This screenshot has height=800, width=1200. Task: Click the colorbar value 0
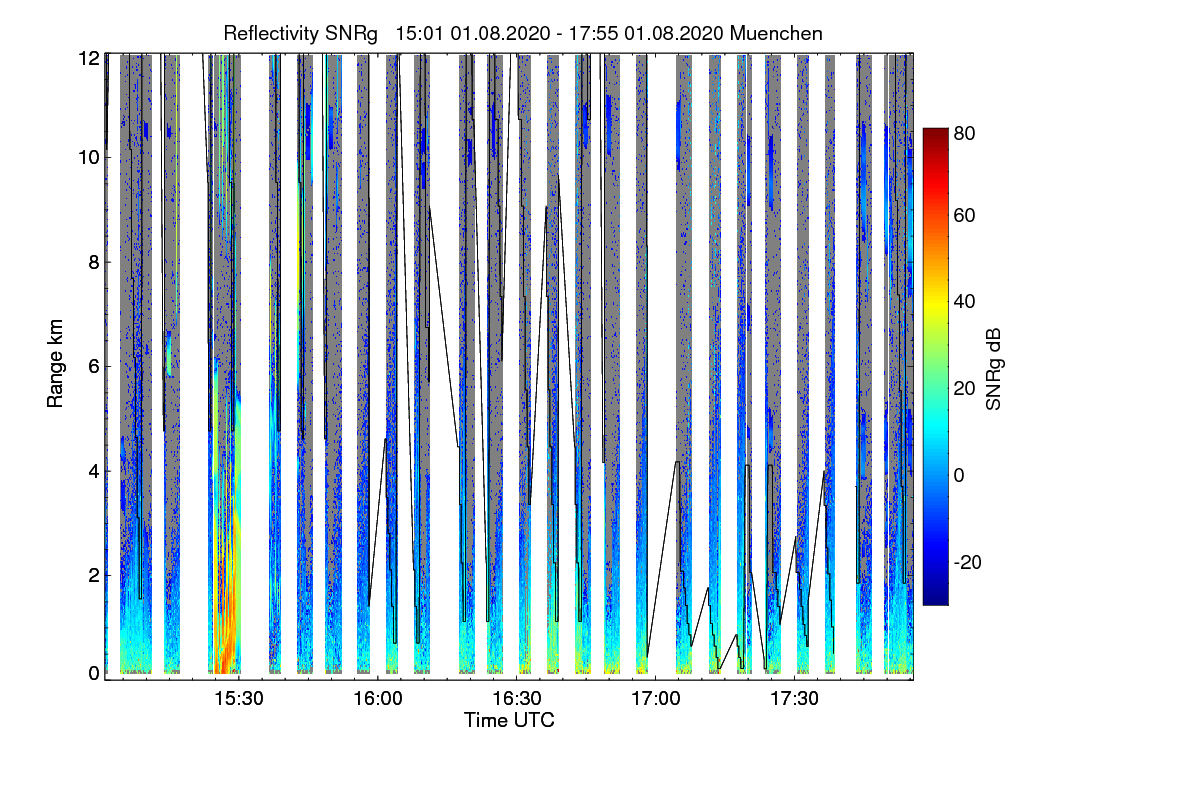[x=959, y=474]
